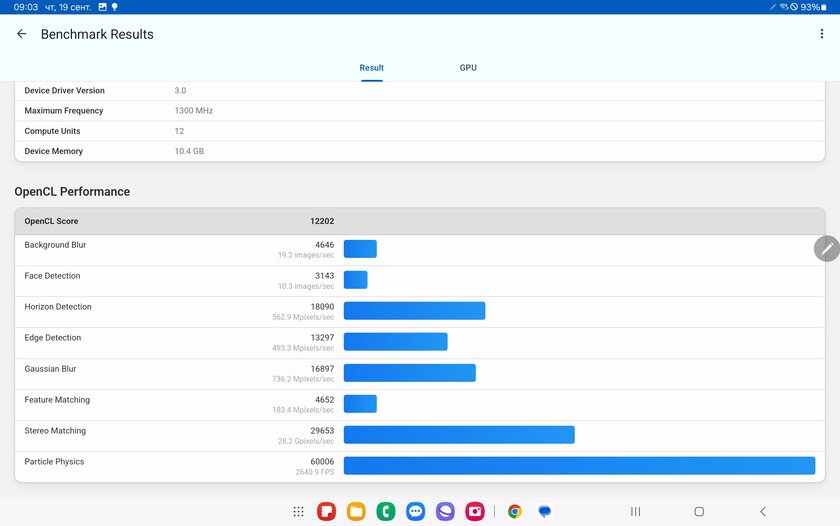Screen dimensions: 840x526
Task: Click the Gaussian Blur score bar
Action: tap(409, 373)
